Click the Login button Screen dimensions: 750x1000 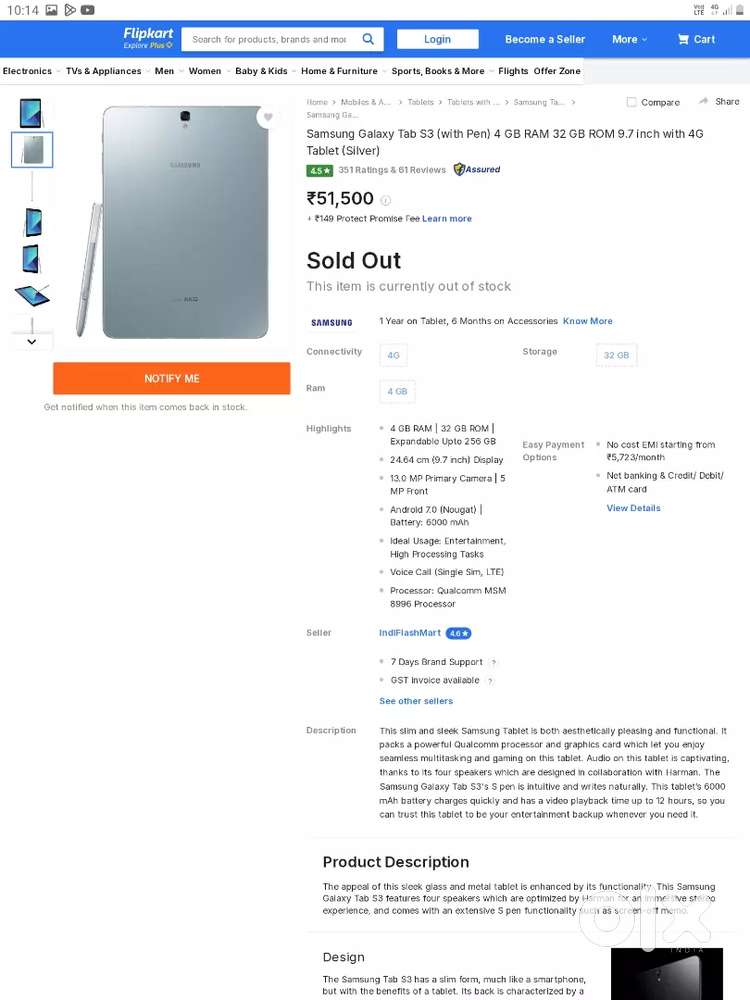coord(437,39)
